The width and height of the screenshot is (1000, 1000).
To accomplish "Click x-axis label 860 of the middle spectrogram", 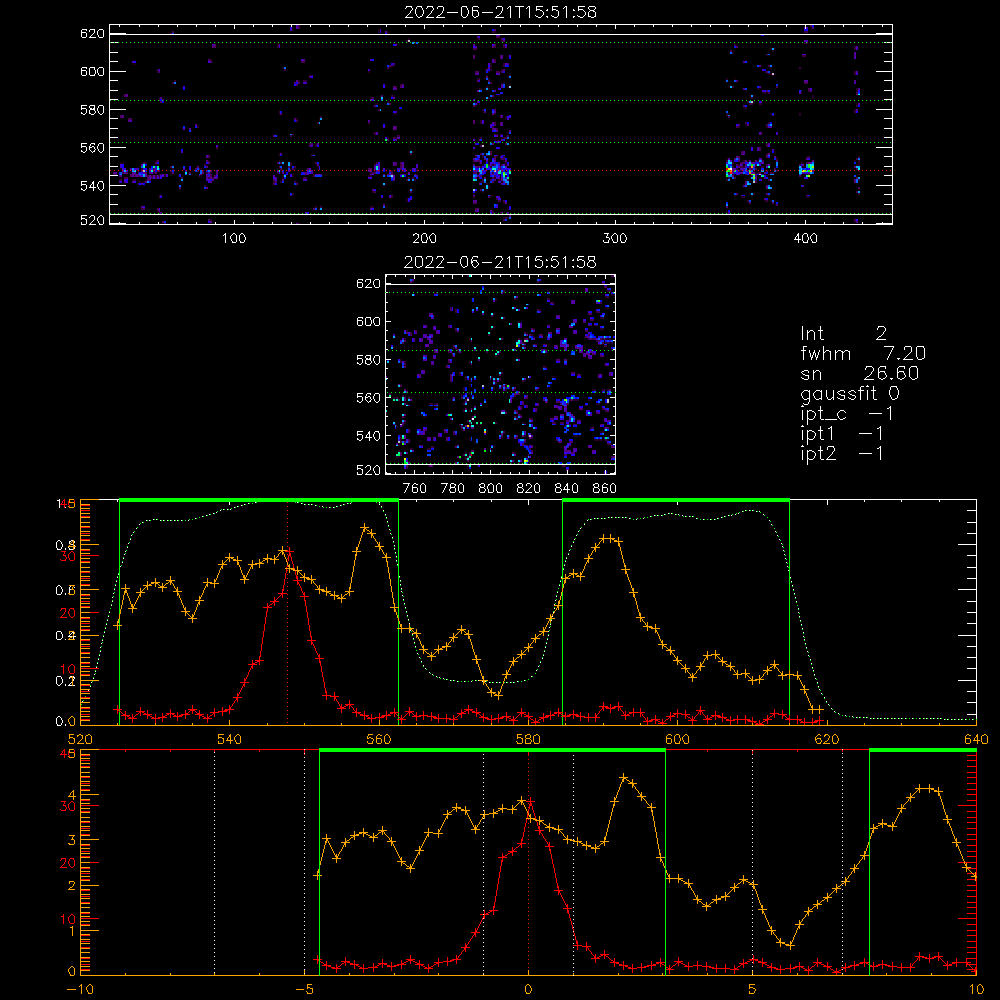I will pyautogui.click(x=605, y=489).
